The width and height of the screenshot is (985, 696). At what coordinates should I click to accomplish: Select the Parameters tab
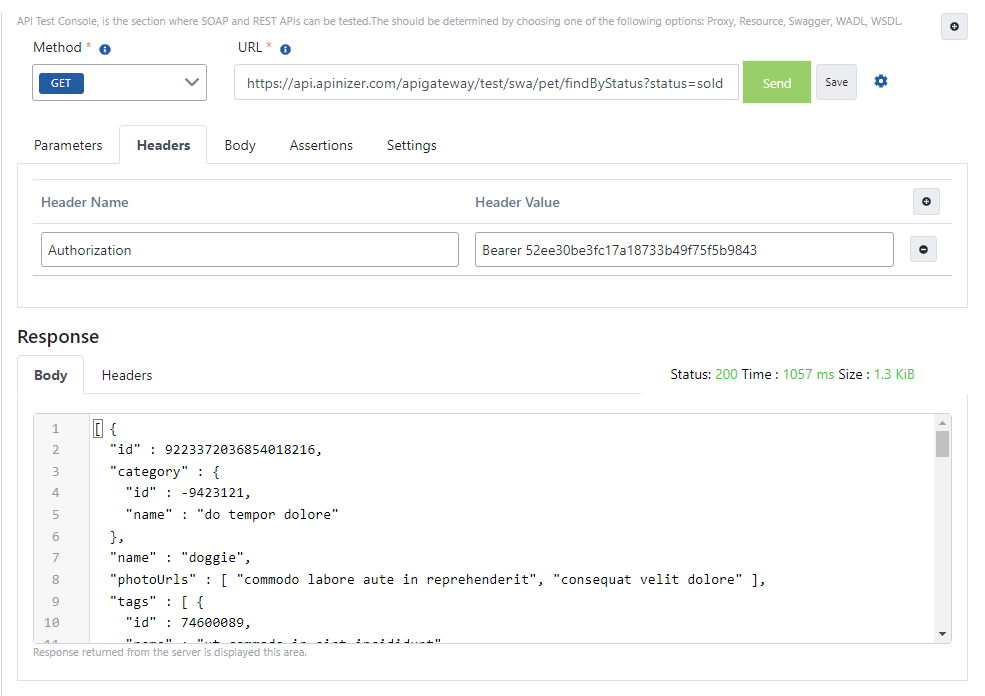pos(68,145)
